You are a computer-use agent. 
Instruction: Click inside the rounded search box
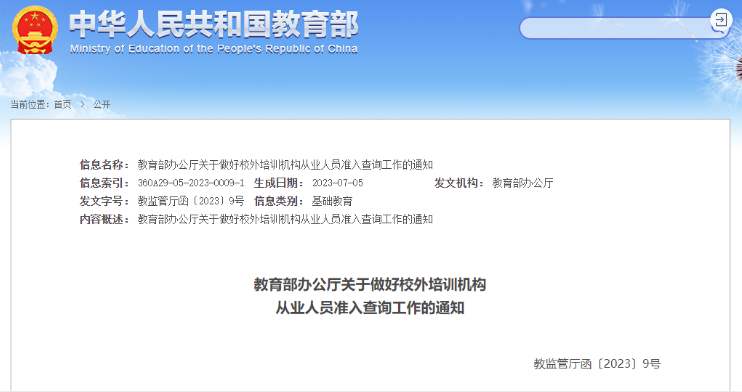(615, 28)
